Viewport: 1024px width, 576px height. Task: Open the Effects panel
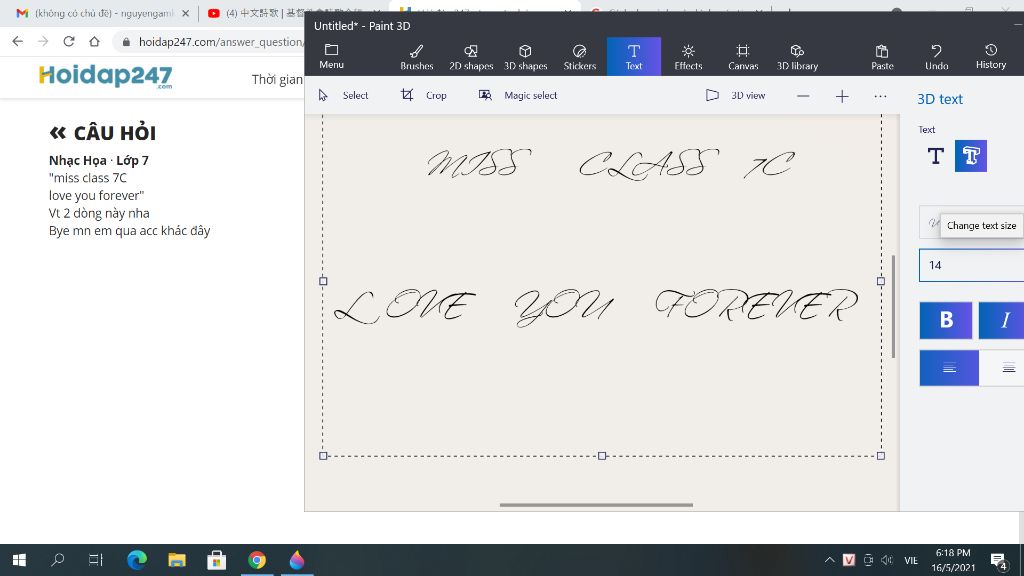pos(688,57)
